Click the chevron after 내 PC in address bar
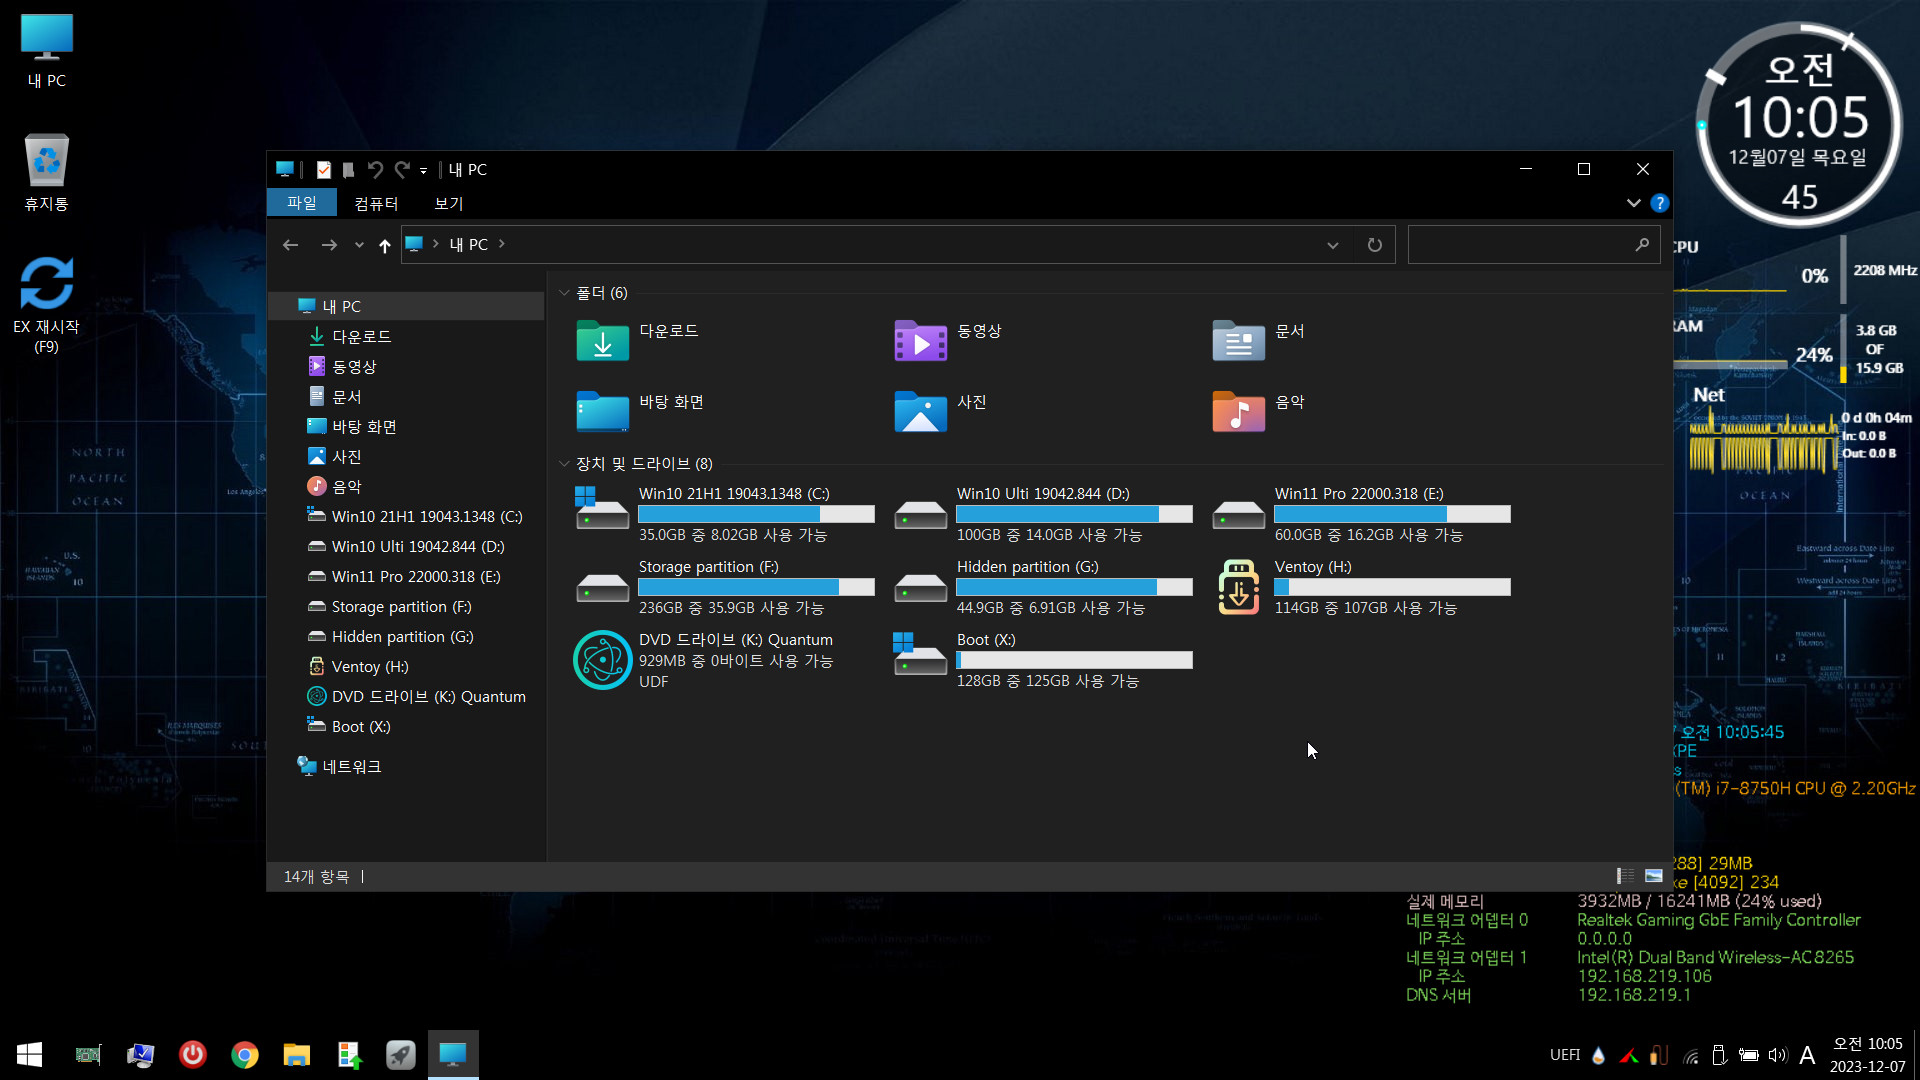 [502, 244]
